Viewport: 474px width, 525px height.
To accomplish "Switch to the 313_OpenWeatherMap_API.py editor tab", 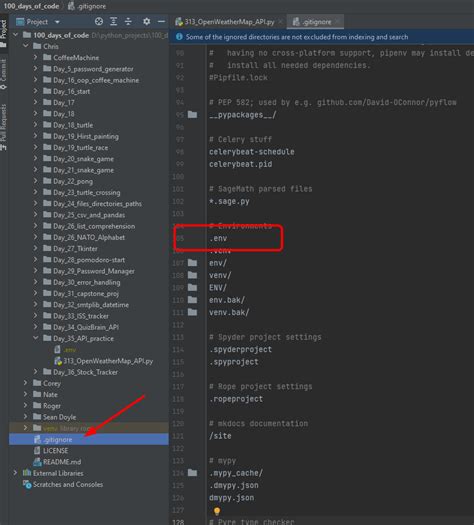I will (x=229, y=22).
